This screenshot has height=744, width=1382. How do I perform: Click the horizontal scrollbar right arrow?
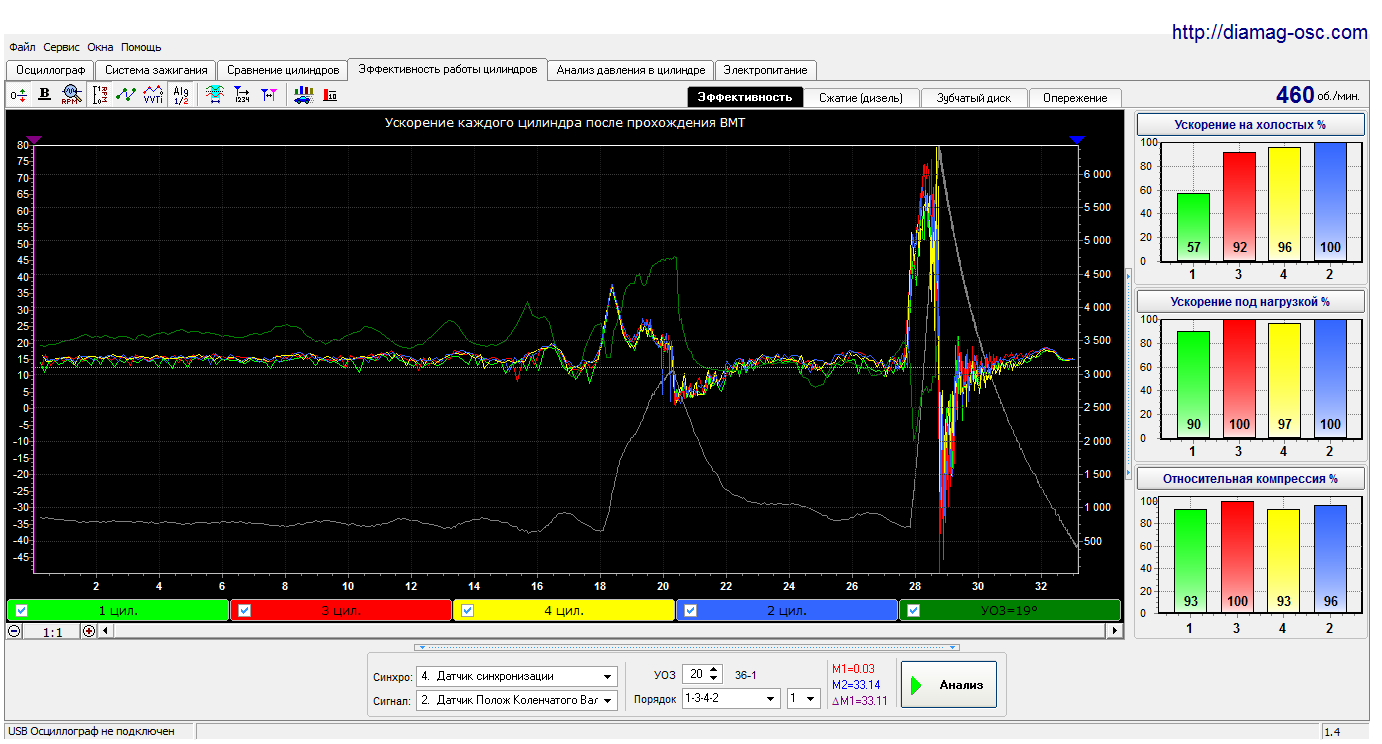1114,631
